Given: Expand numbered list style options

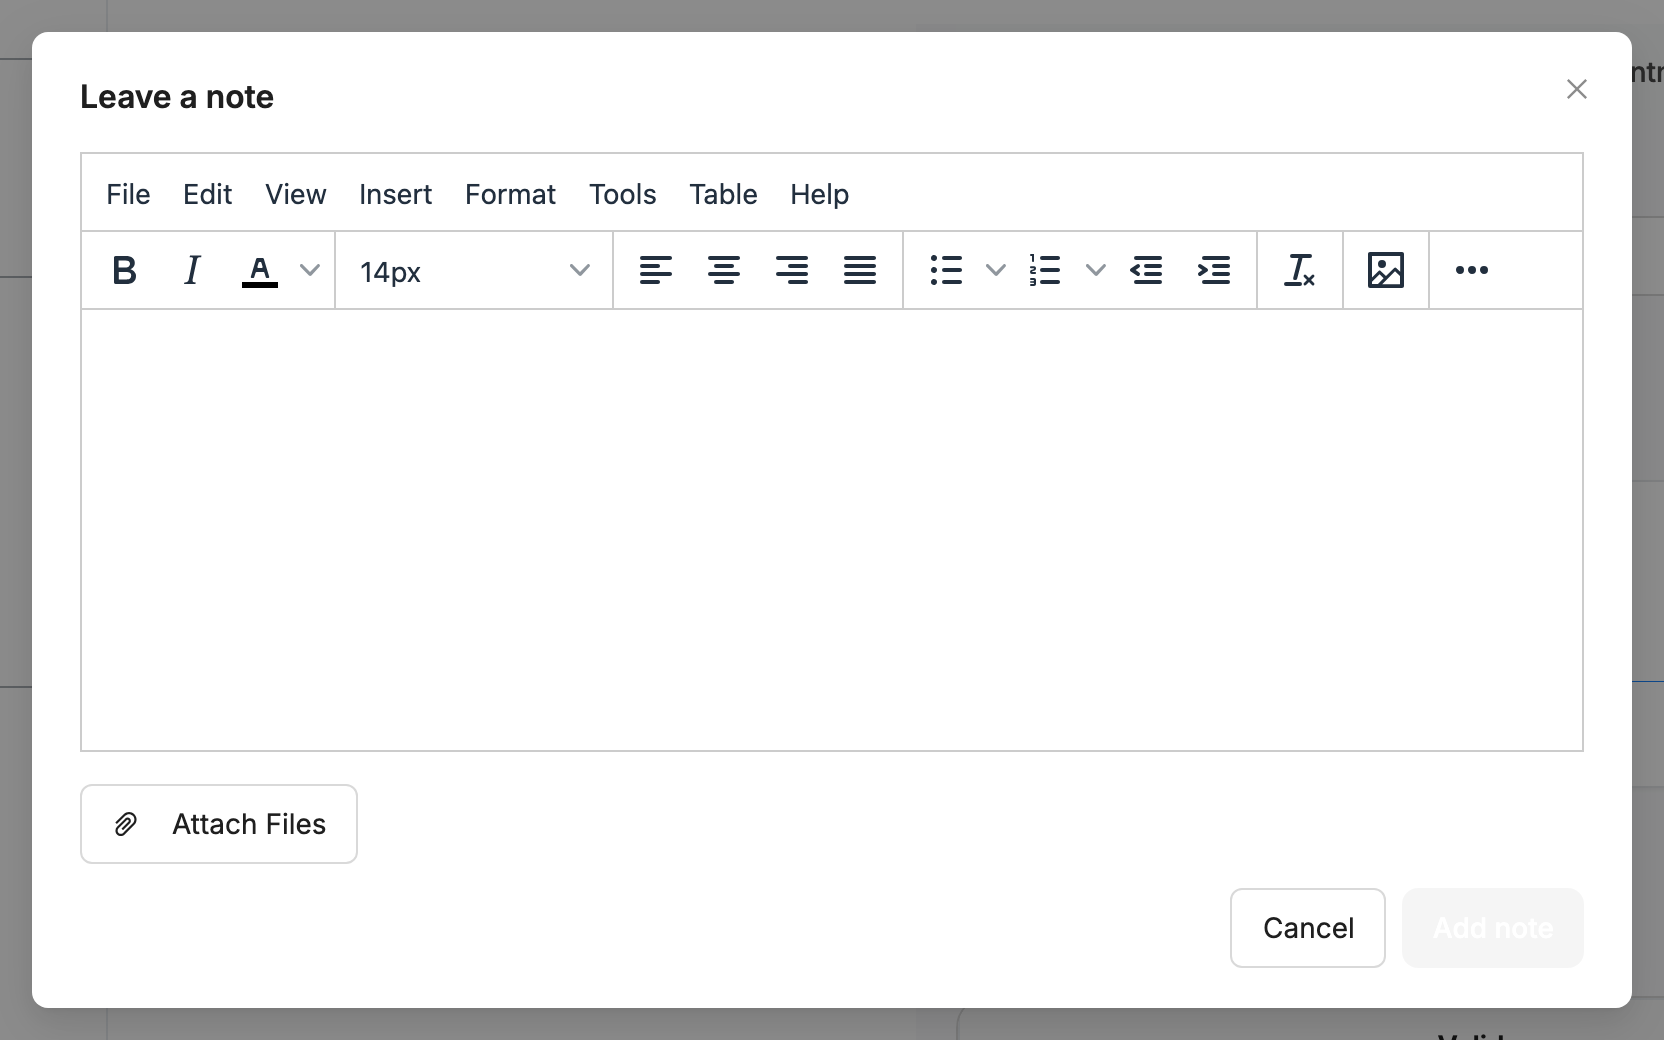Looking at the screenshot, I should pos(1096,270).
